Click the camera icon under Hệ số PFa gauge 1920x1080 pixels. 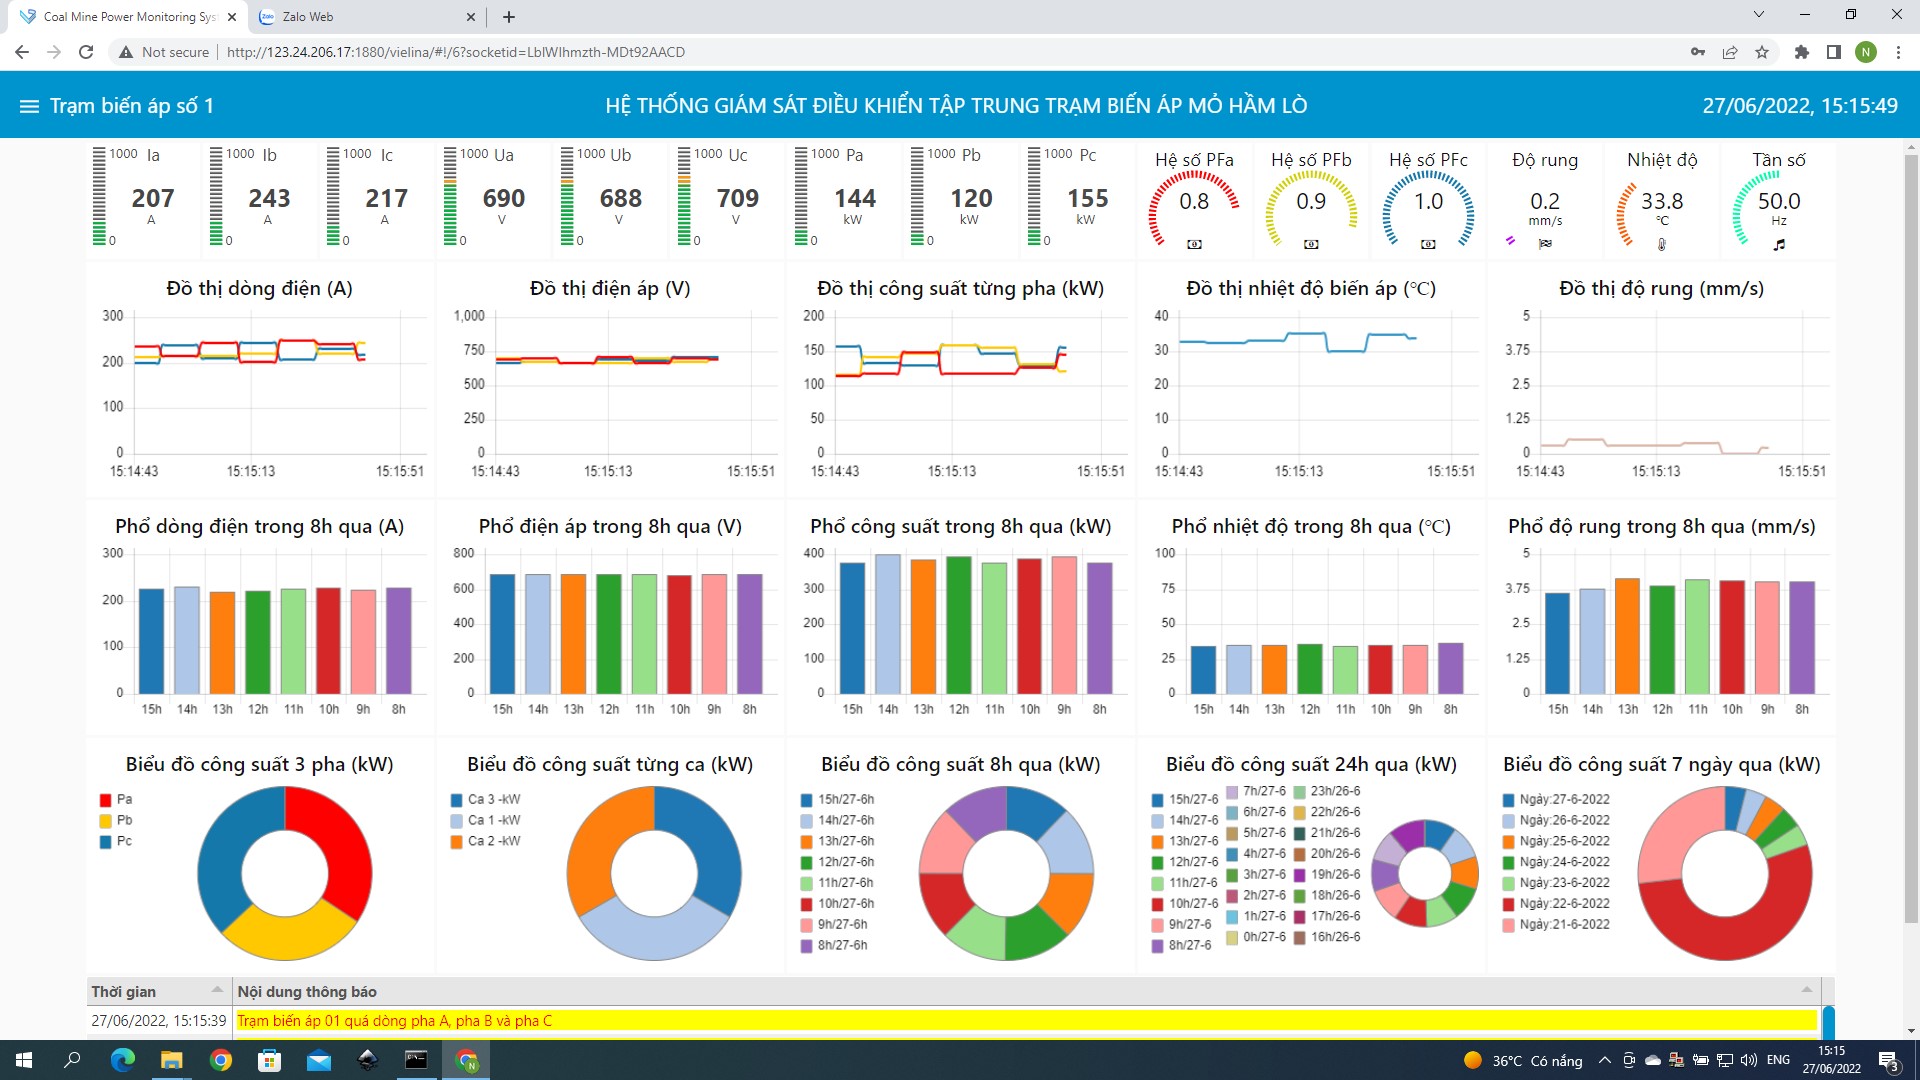click(x=1194, y=244)
